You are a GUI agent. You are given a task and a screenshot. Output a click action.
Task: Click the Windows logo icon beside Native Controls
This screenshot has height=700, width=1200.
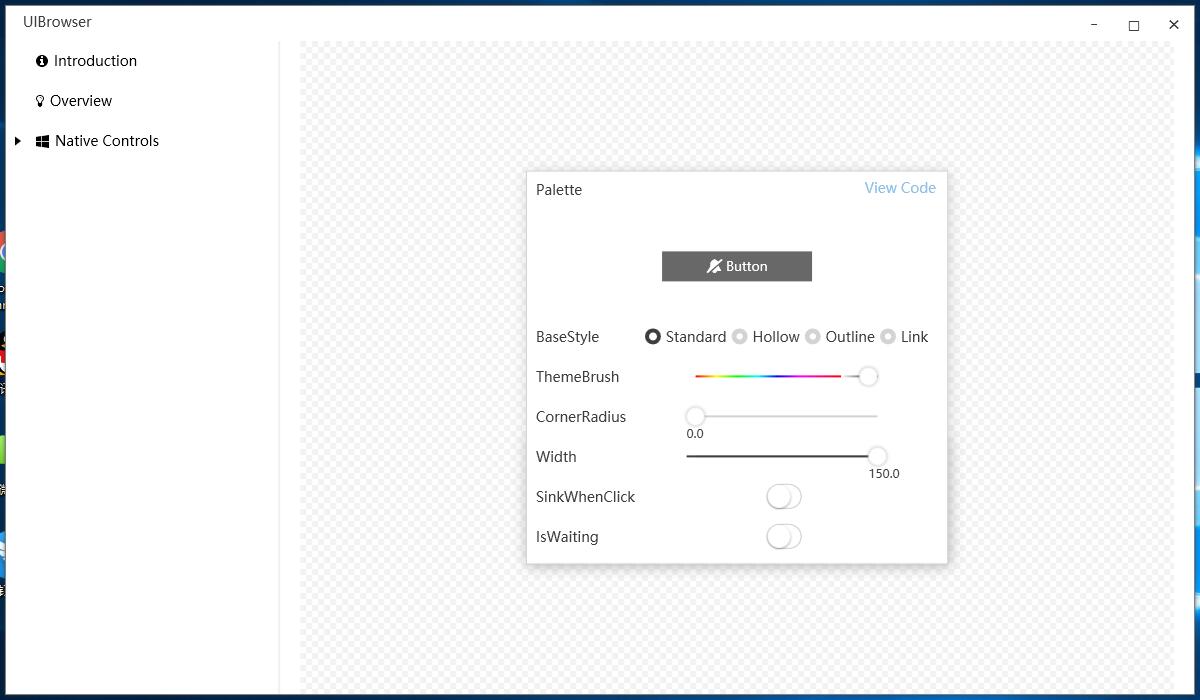tap(42, 141)
